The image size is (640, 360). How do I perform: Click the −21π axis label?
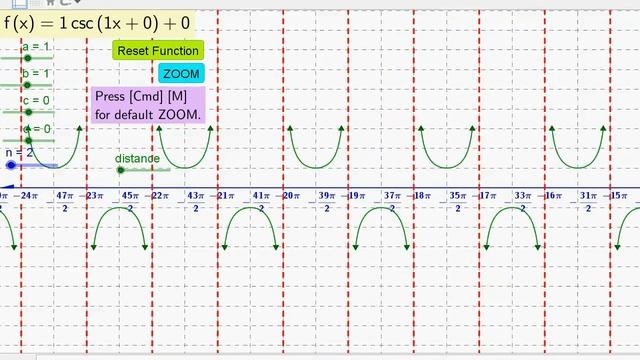point(222,196)
